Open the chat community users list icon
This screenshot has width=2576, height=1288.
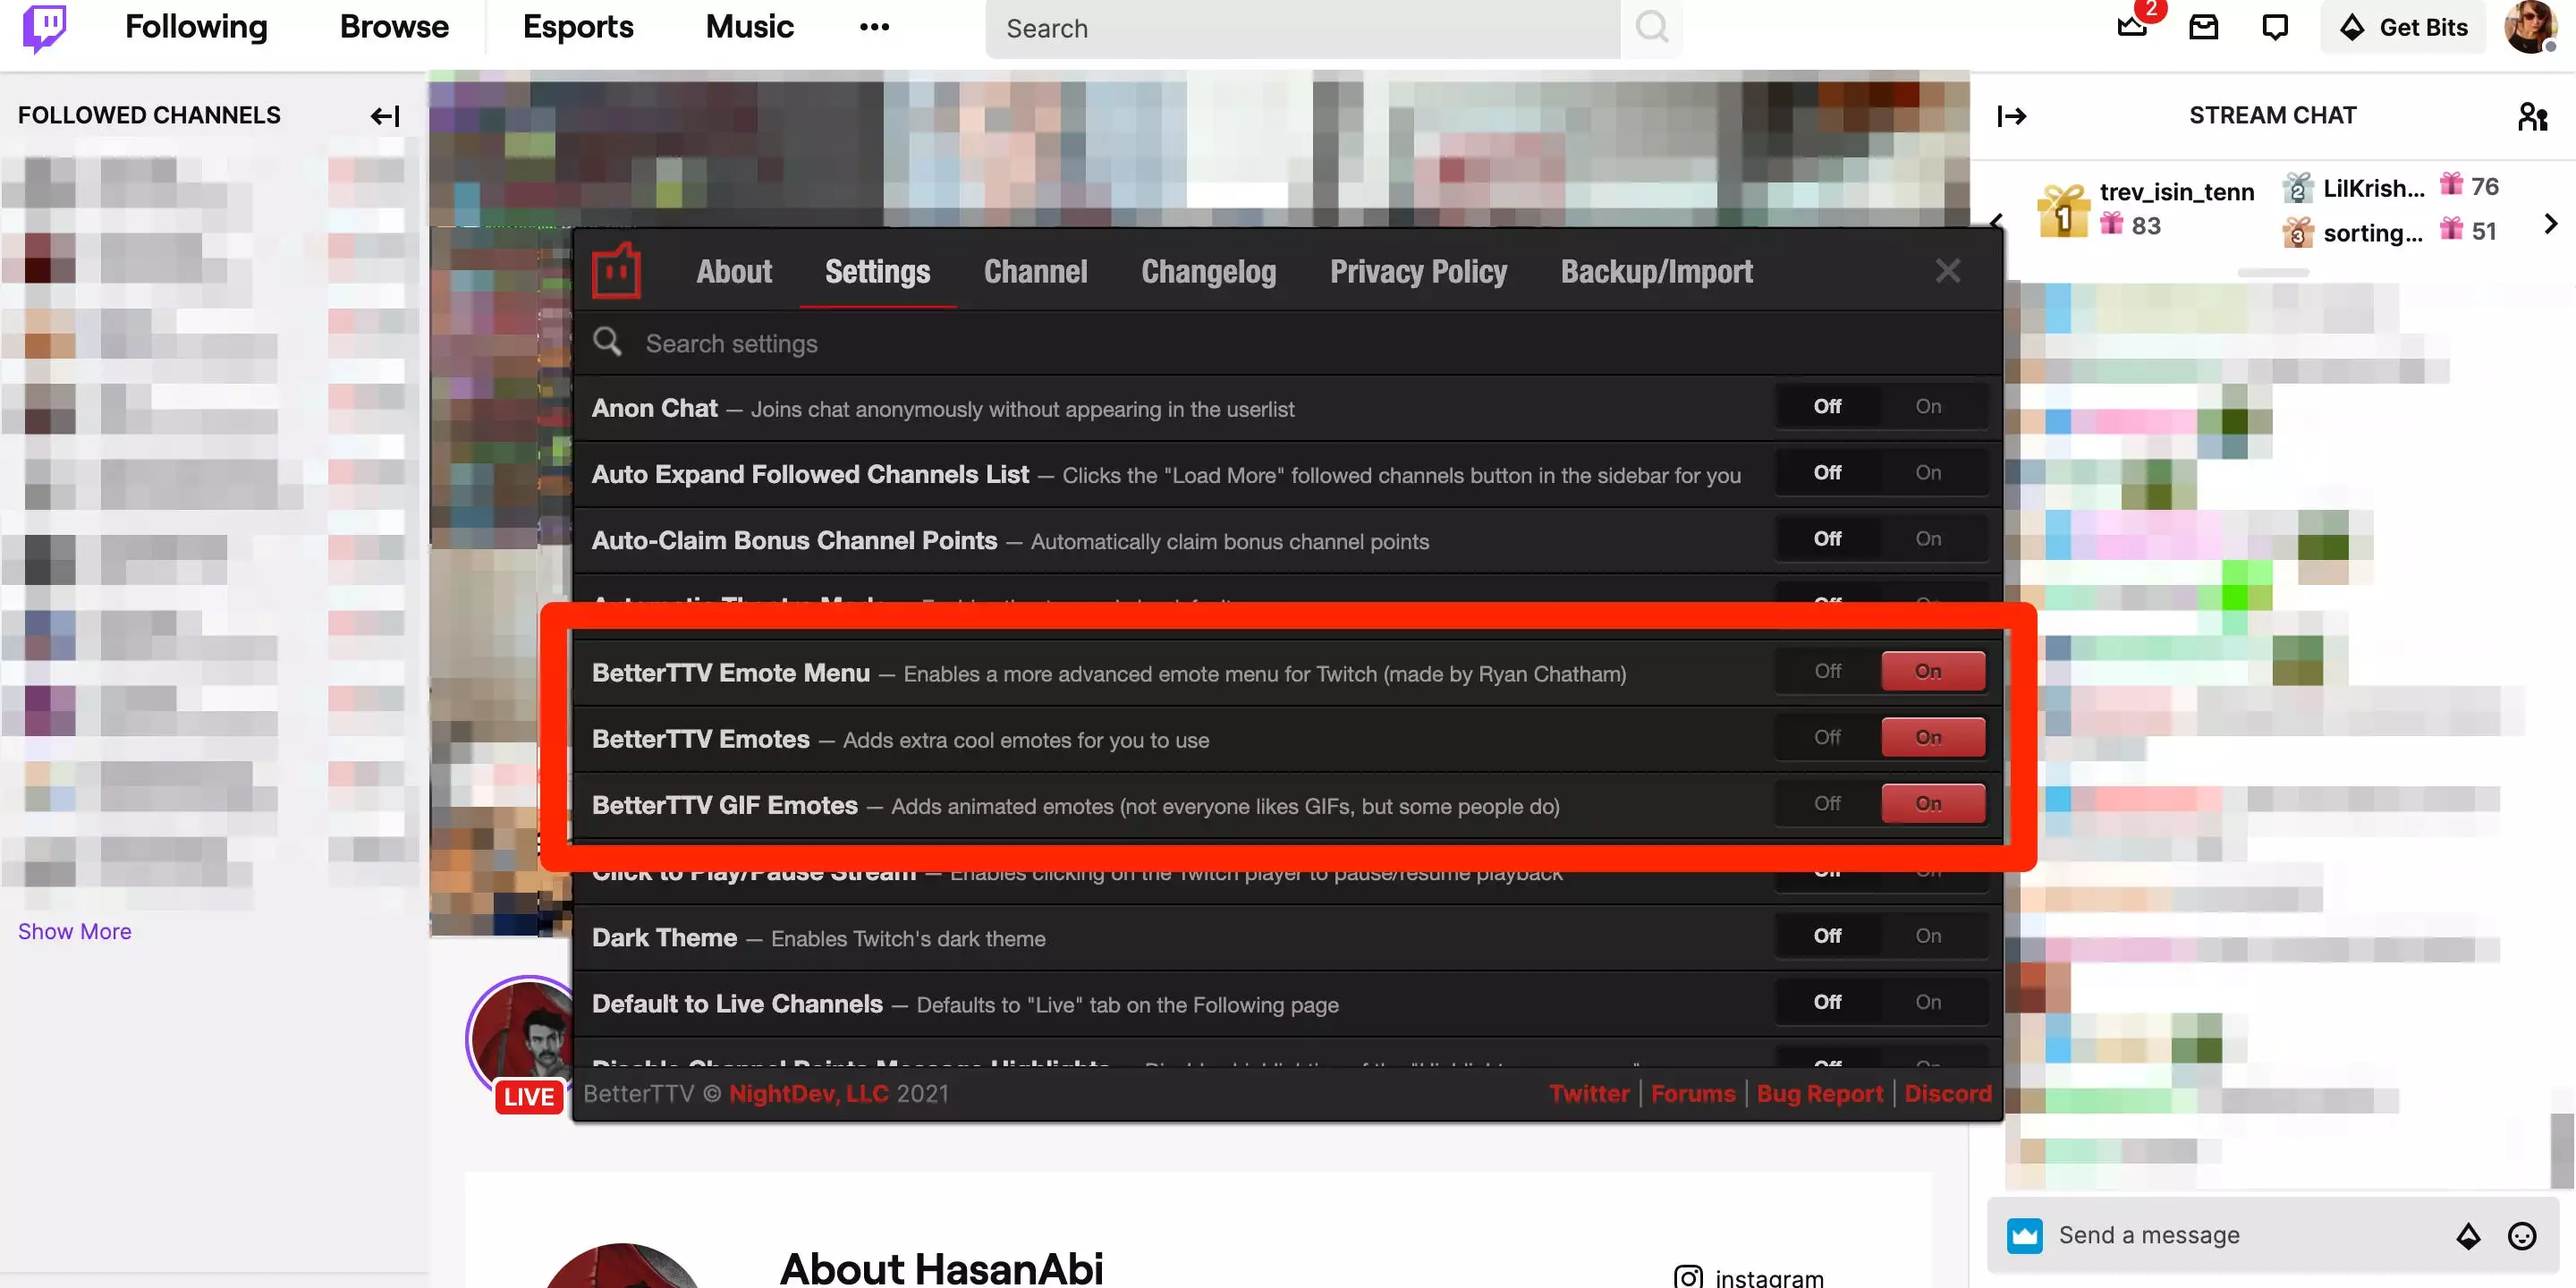coord(2532,116)
